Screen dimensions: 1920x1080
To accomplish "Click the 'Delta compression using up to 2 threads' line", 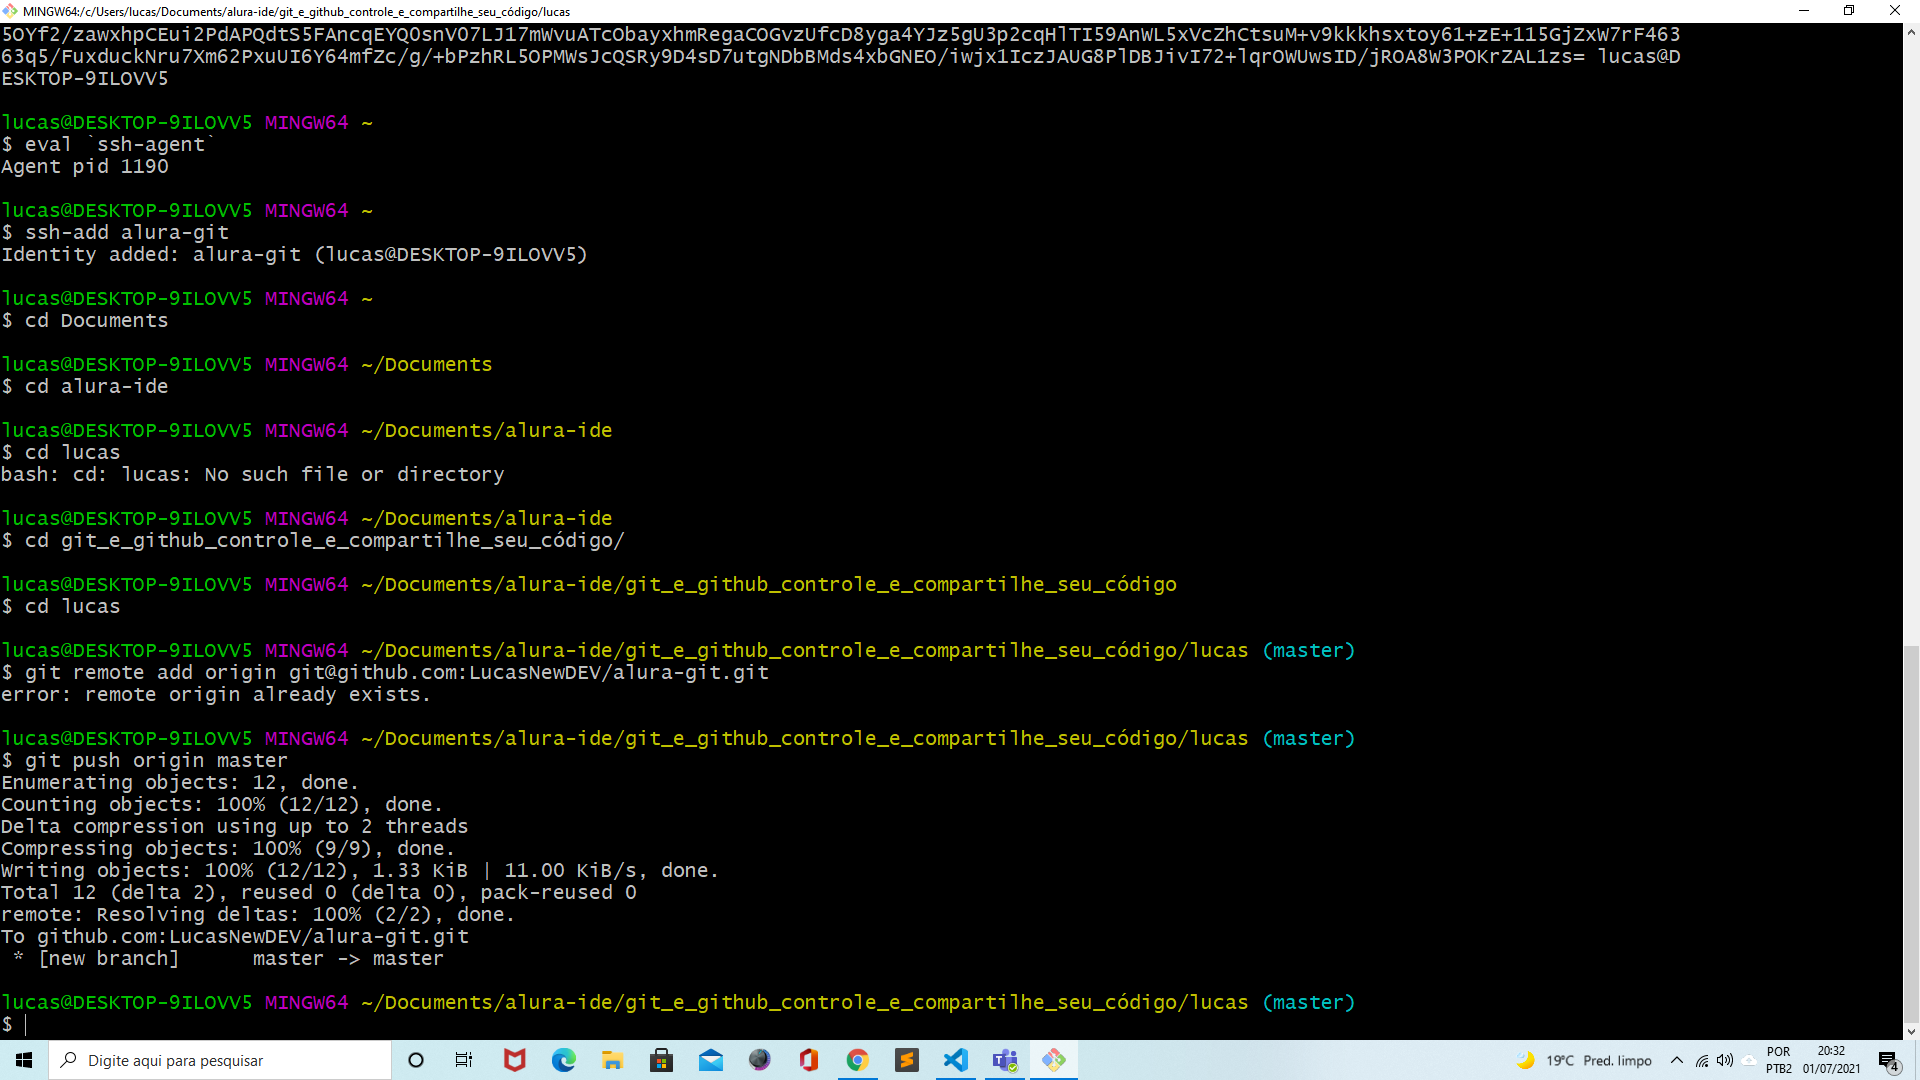I will coord(235,827).
